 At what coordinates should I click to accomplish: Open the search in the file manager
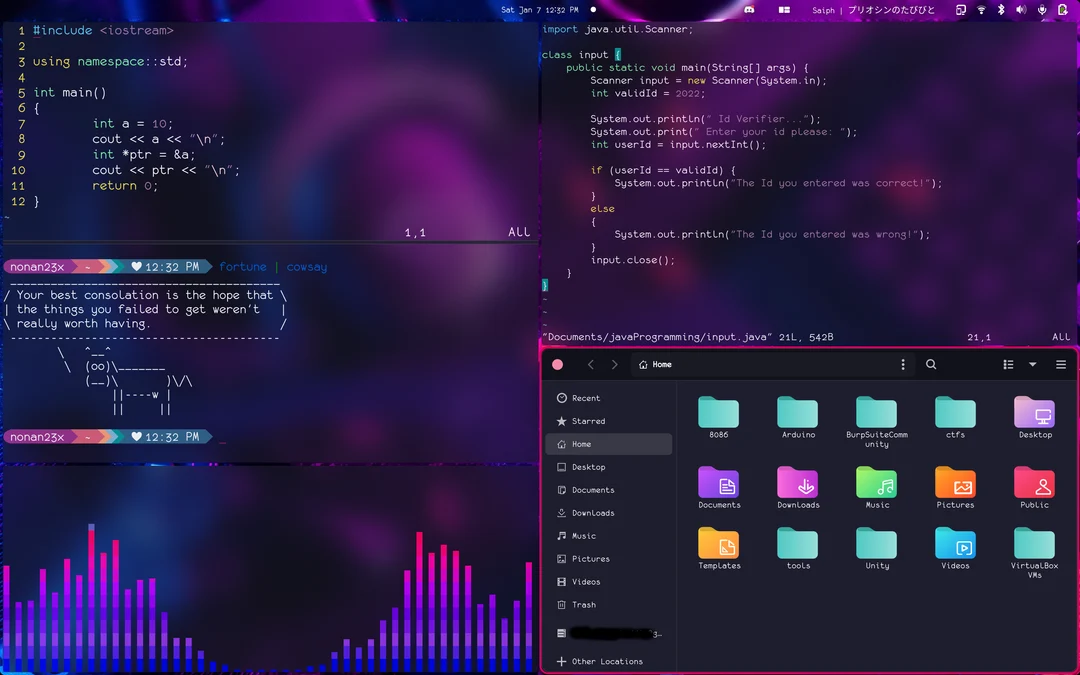tap(930, 364)
